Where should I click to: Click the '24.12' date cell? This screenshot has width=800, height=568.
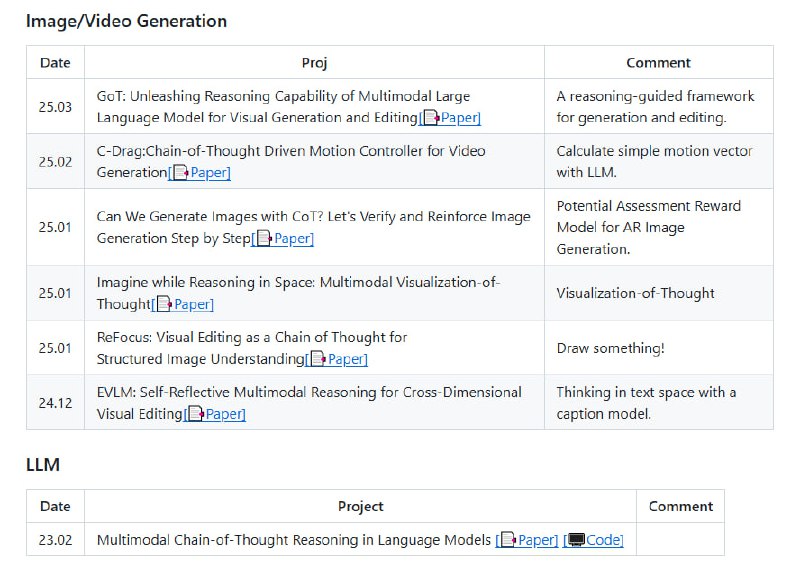(55, 403)
